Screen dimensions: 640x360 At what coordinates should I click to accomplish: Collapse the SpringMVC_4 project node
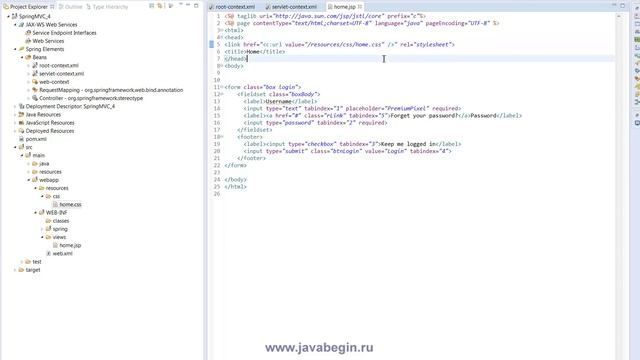tap(8, 16)
